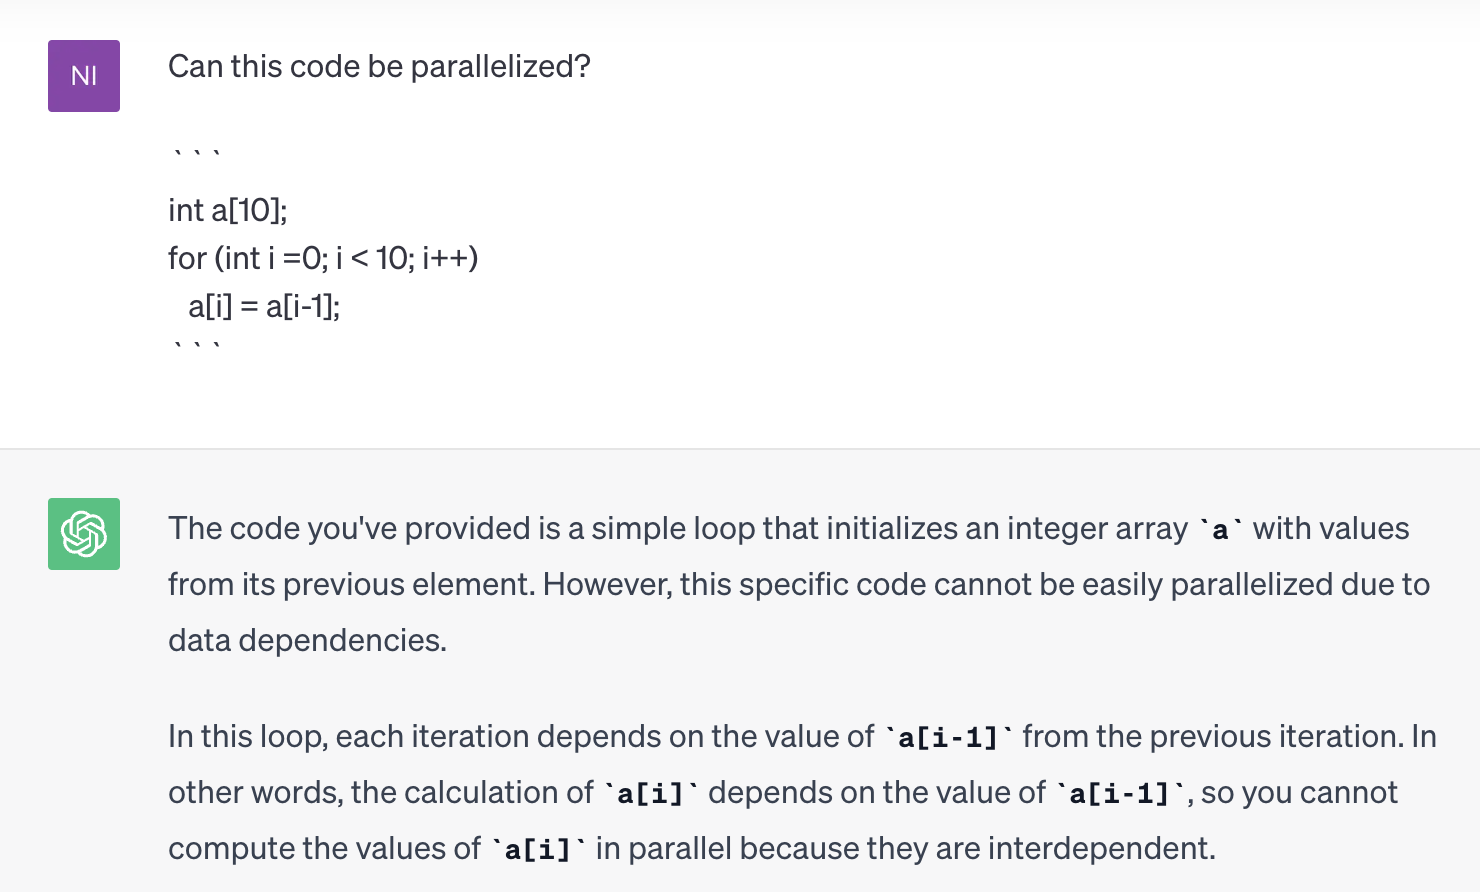Click the phrase 'from its previous element.'
This screenshot has width=1480, height=892.
click(352, 584)
